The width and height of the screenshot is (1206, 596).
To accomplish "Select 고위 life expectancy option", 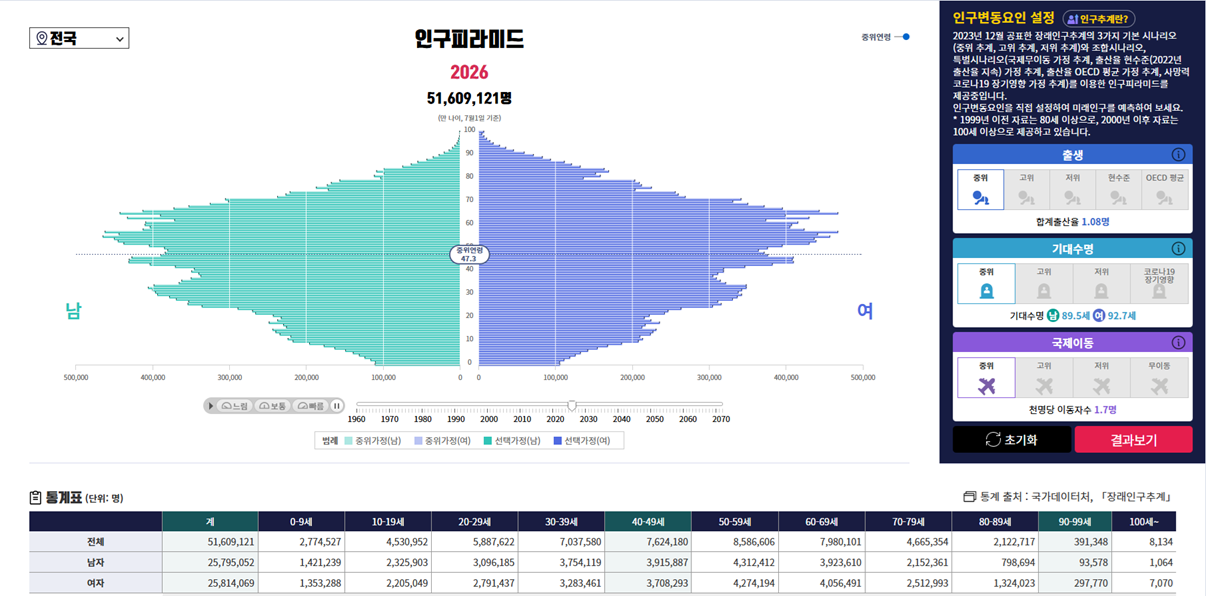I will (x=1044, y=283).
